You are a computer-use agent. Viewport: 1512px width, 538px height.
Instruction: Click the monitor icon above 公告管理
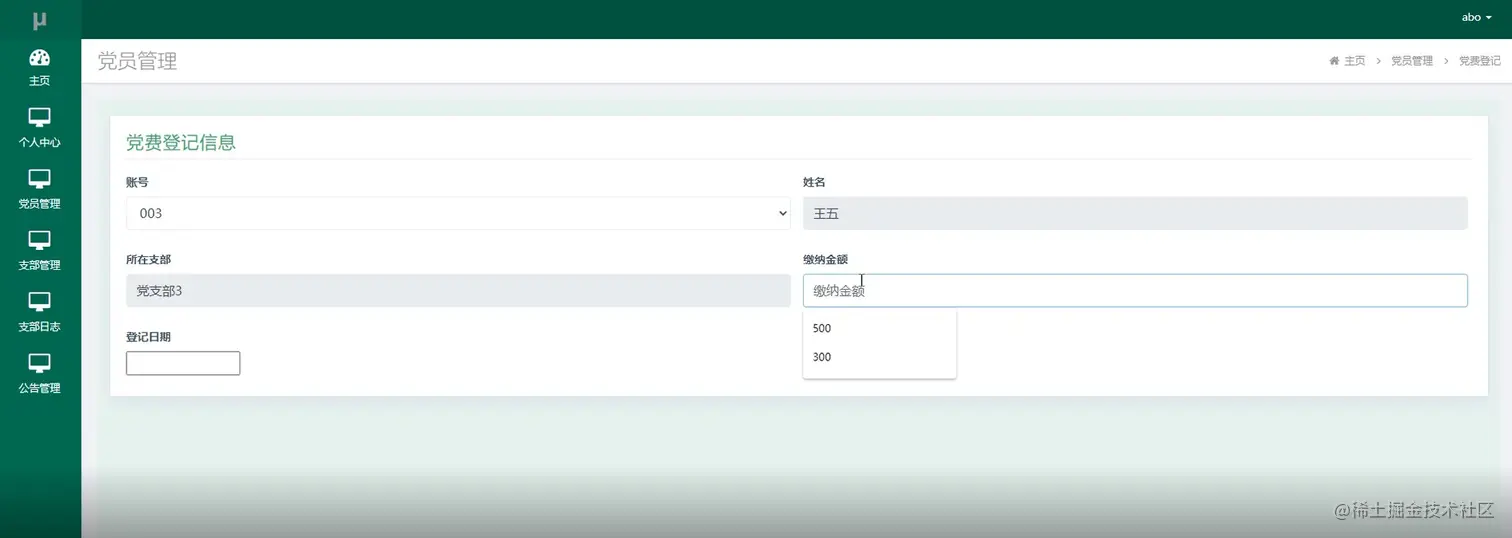[x=39, y=363]
